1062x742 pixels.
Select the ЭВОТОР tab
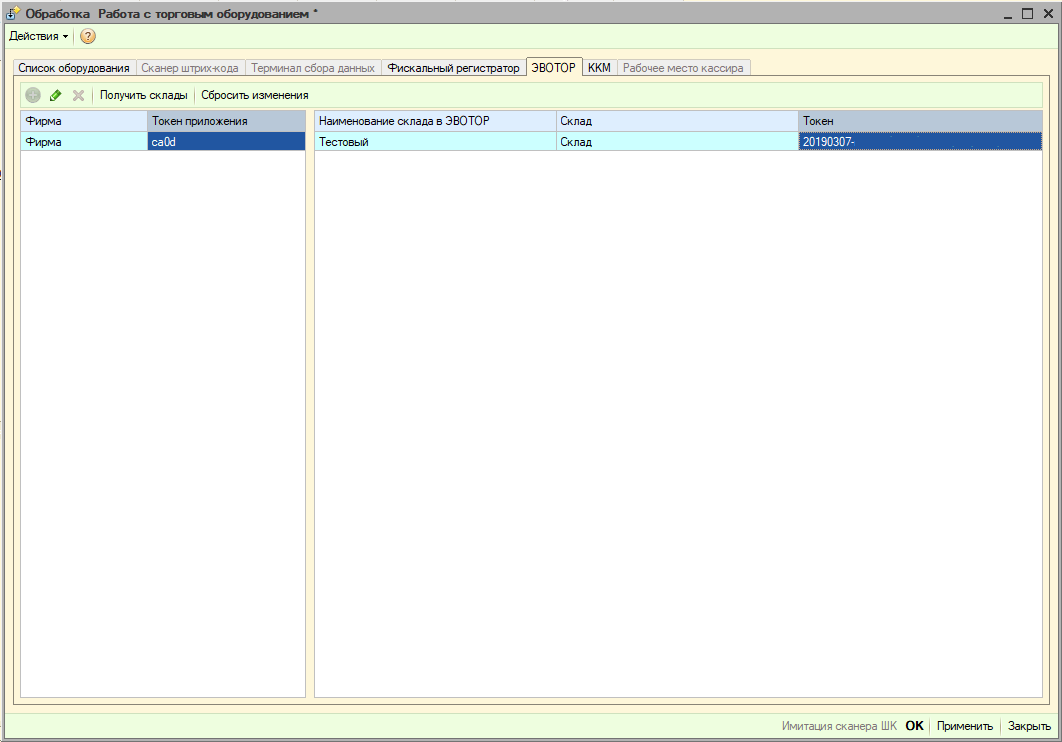click(554, 68)
